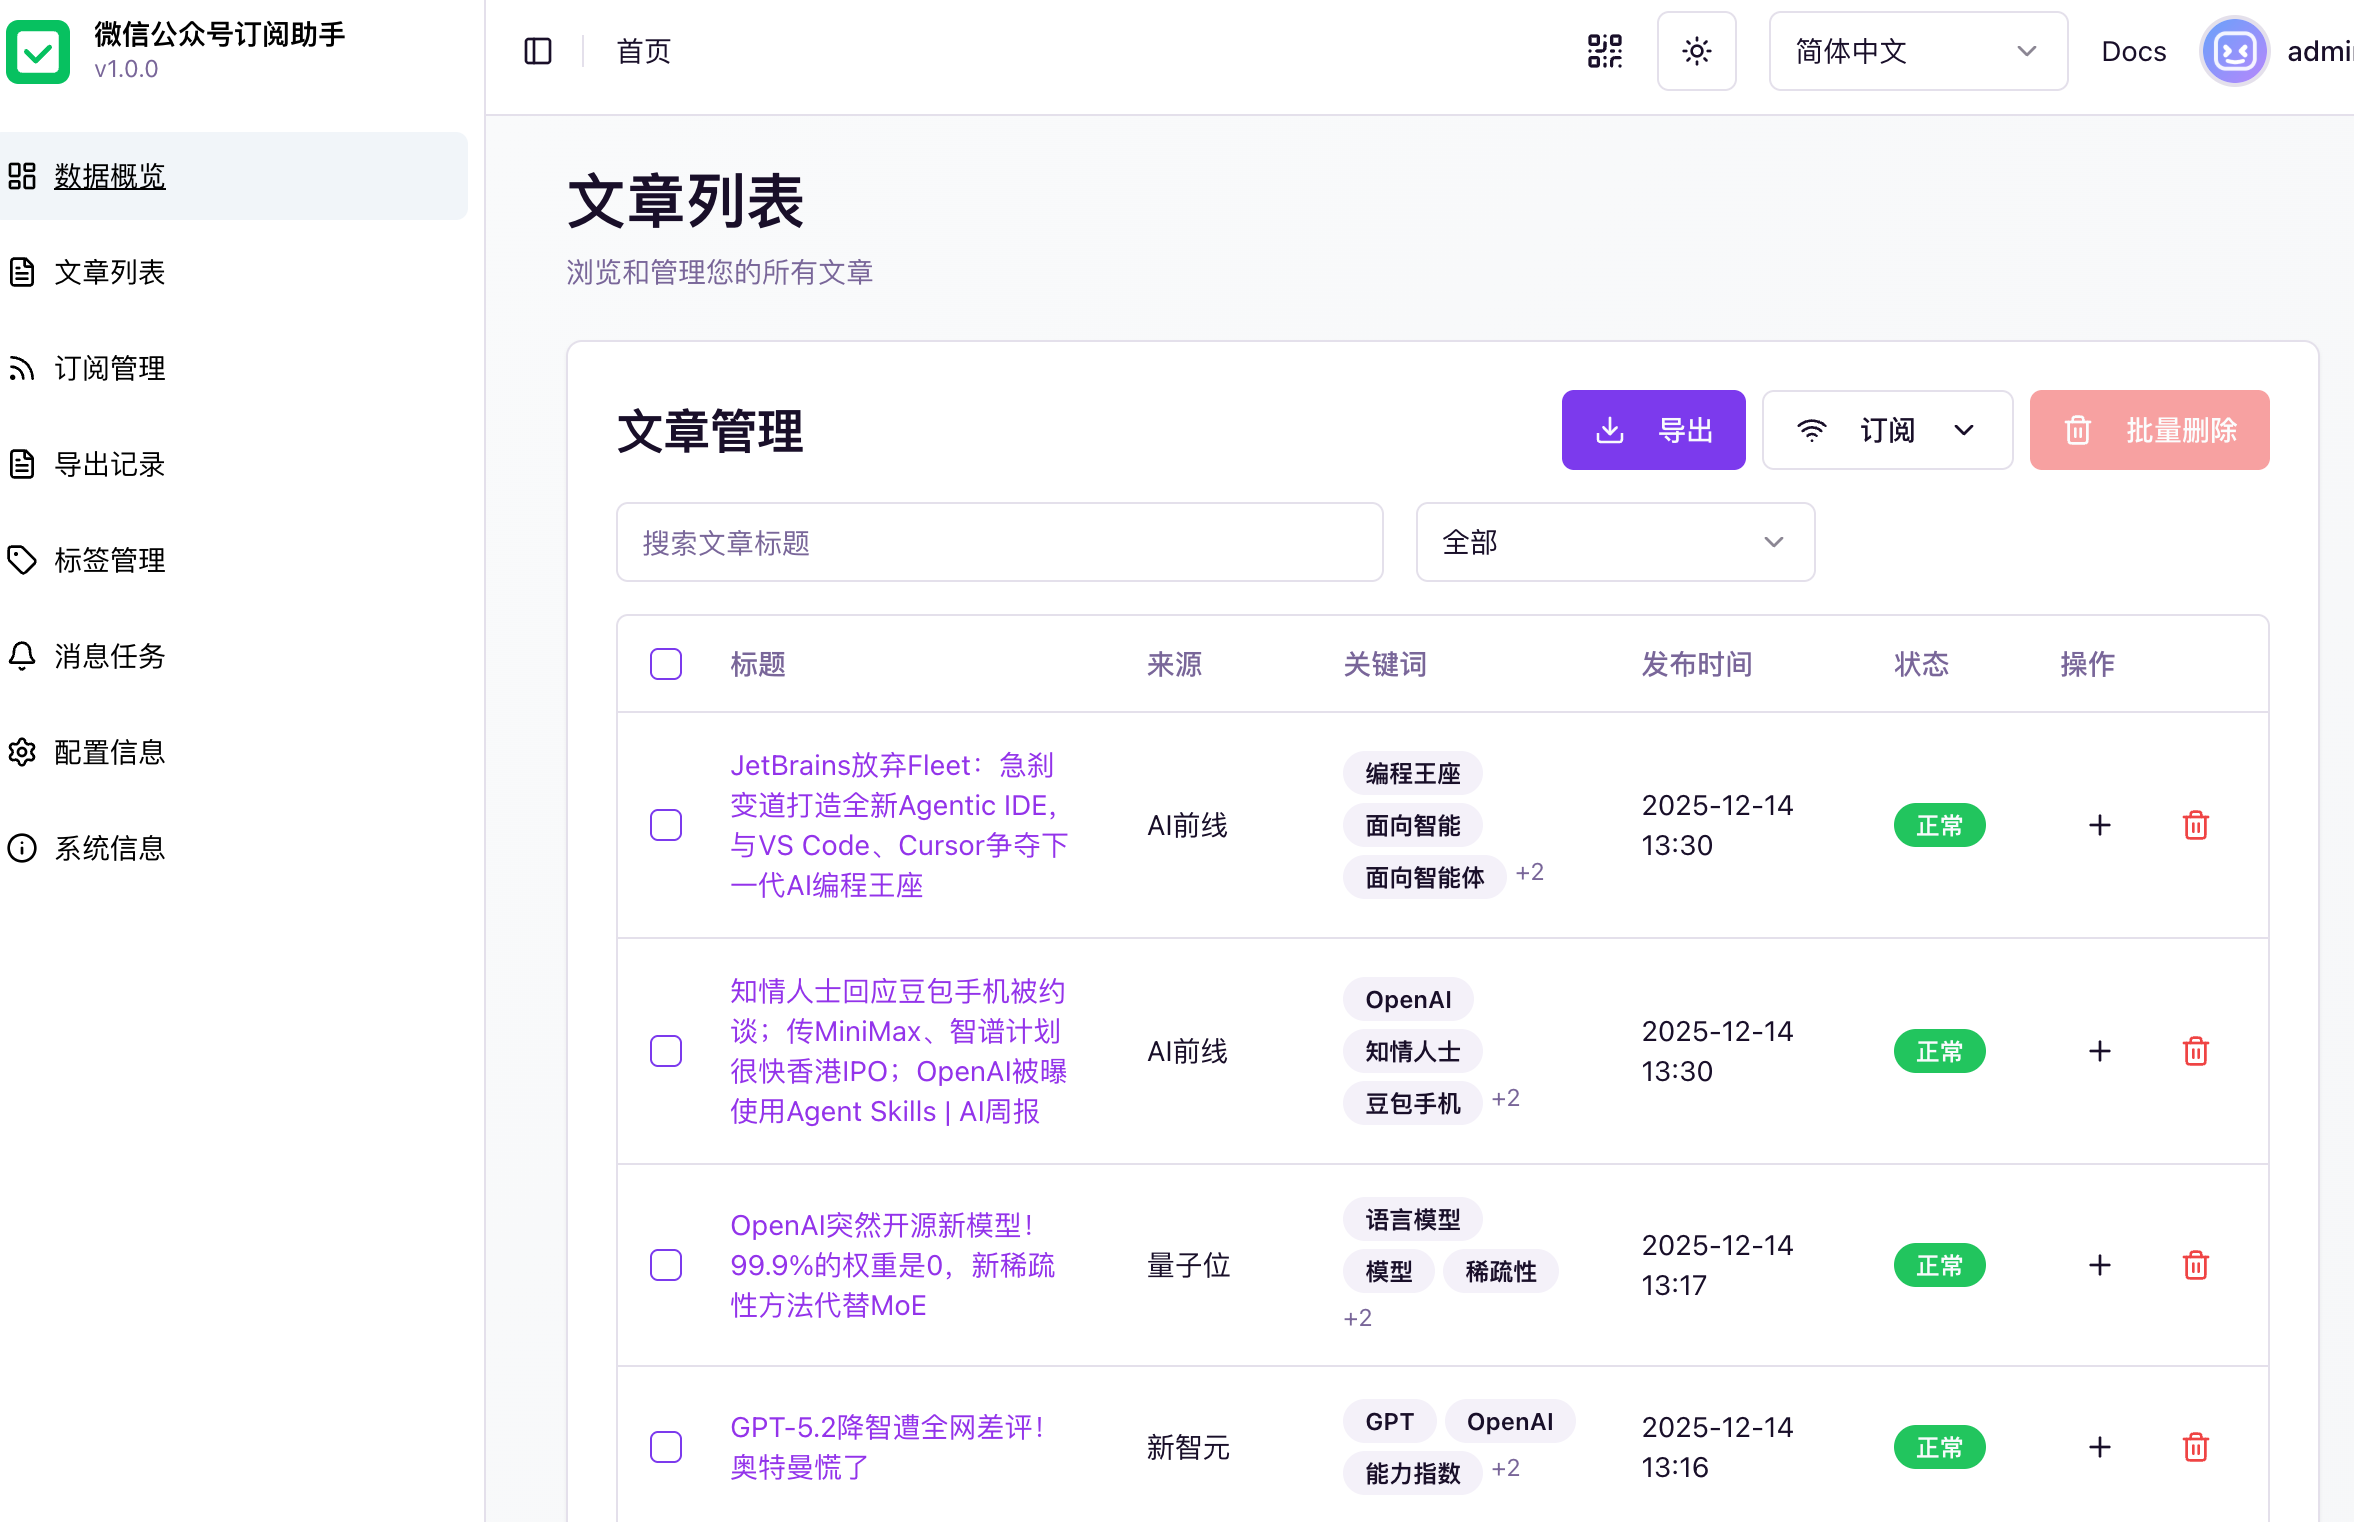Check the JetBrains article row checkbox
This screenshot has height=1522, width=2354.
[665, 825]
